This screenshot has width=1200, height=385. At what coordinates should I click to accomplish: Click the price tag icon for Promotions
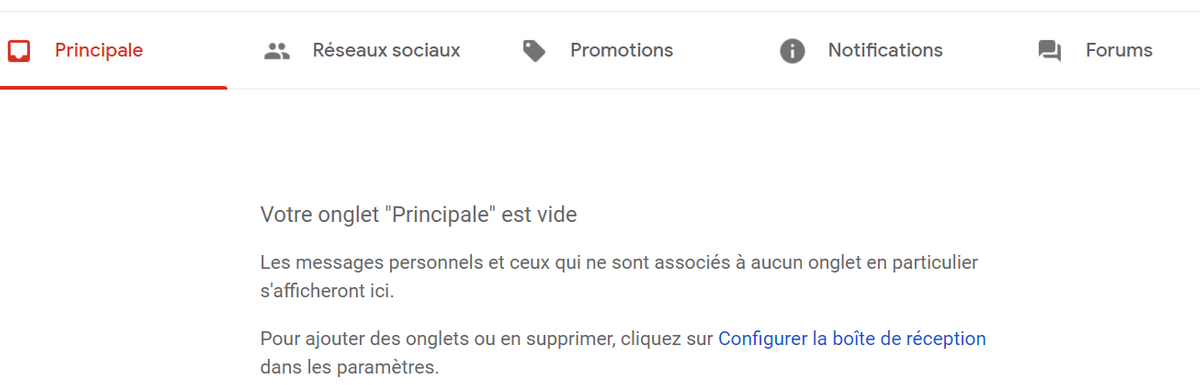coord(535,51)
